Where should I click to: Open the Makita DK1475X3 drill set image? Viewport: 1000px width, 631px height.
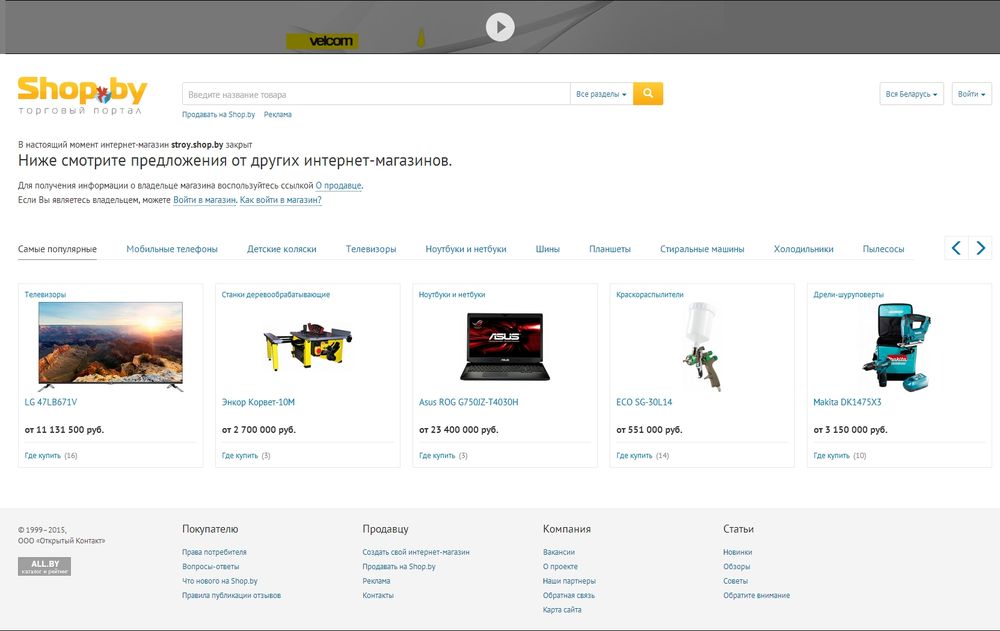pyautogui.click(x=899, y=346)
